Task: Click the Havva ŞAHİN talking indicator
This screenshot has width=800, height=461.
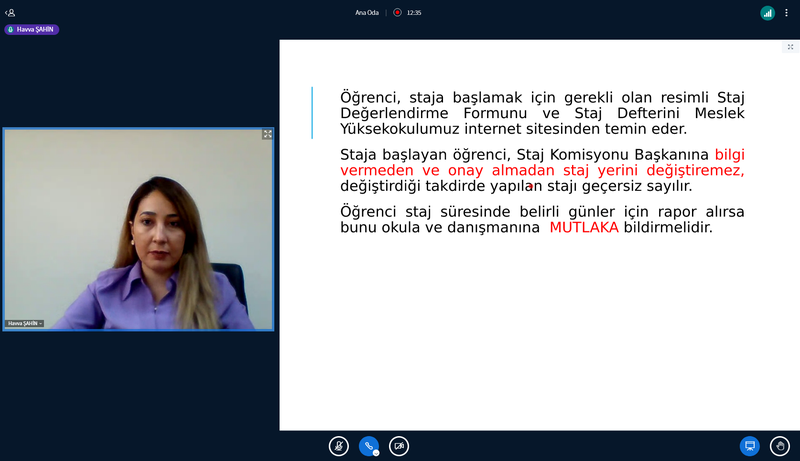Action: 33,30
